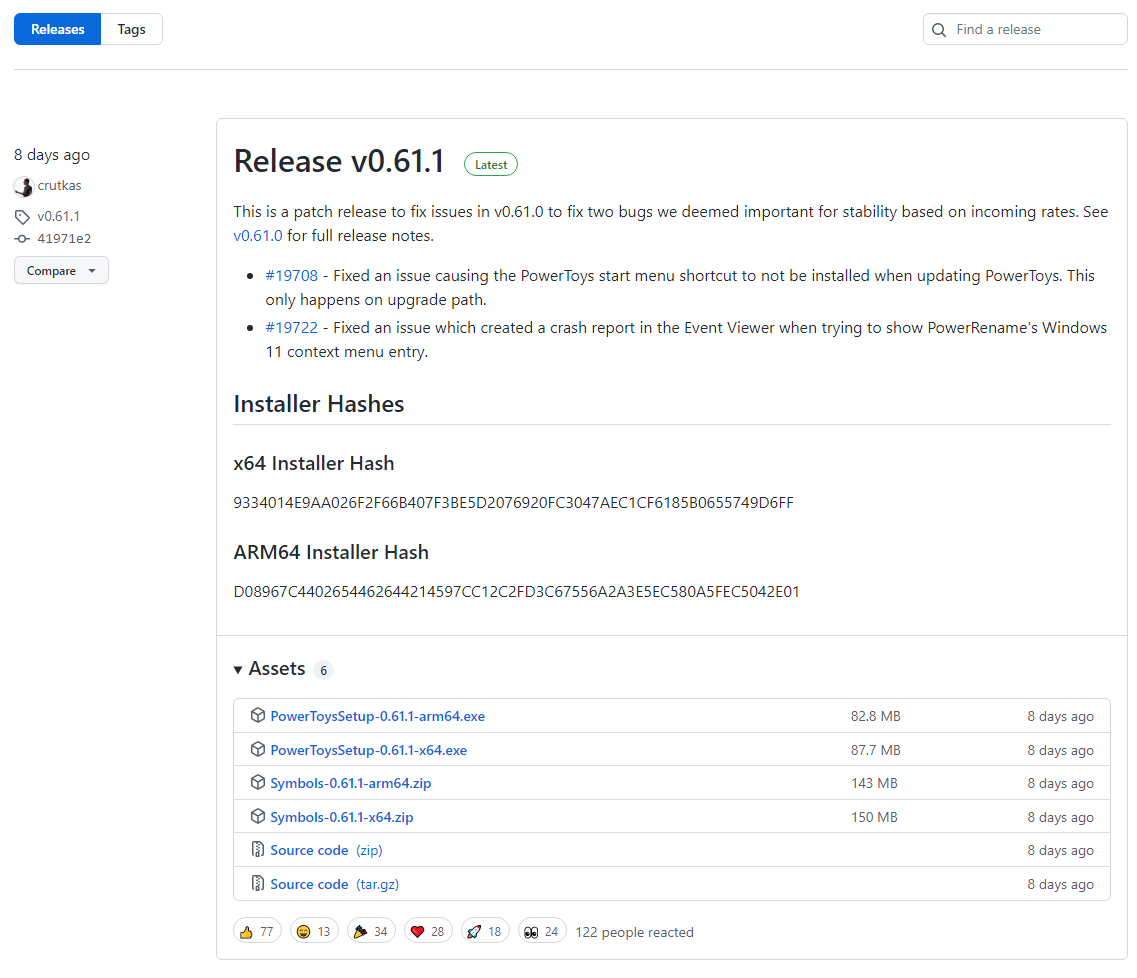Click the ARM64 installer hash string
Viewport: 1137px width, 978px height.
click(x=516, y=592)
